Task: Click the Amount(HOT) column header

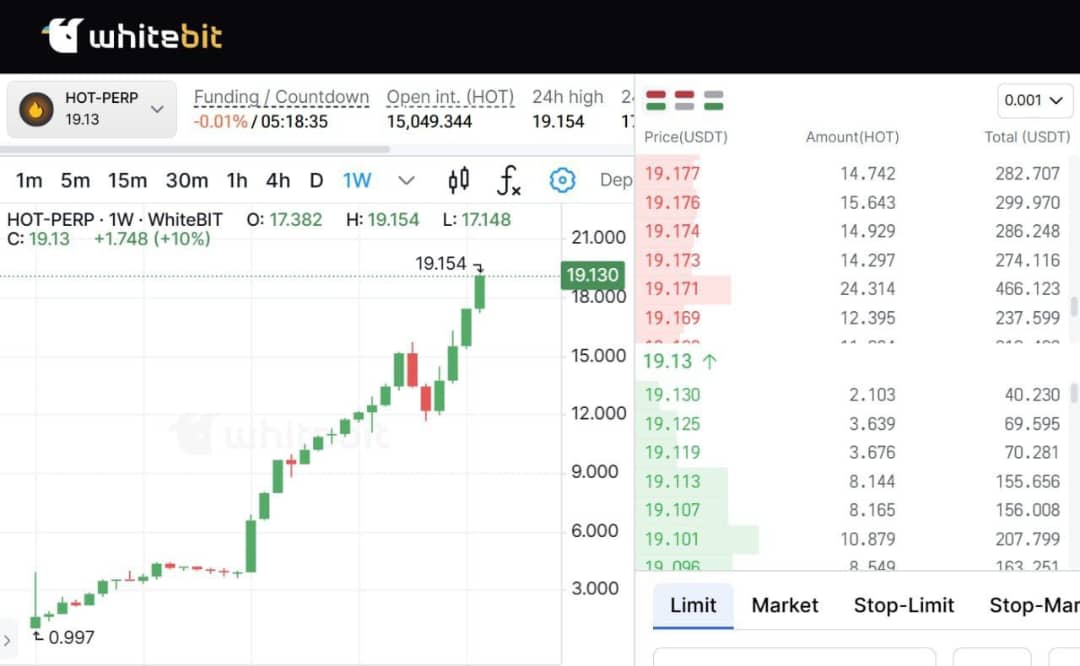Action: point(852,137)
